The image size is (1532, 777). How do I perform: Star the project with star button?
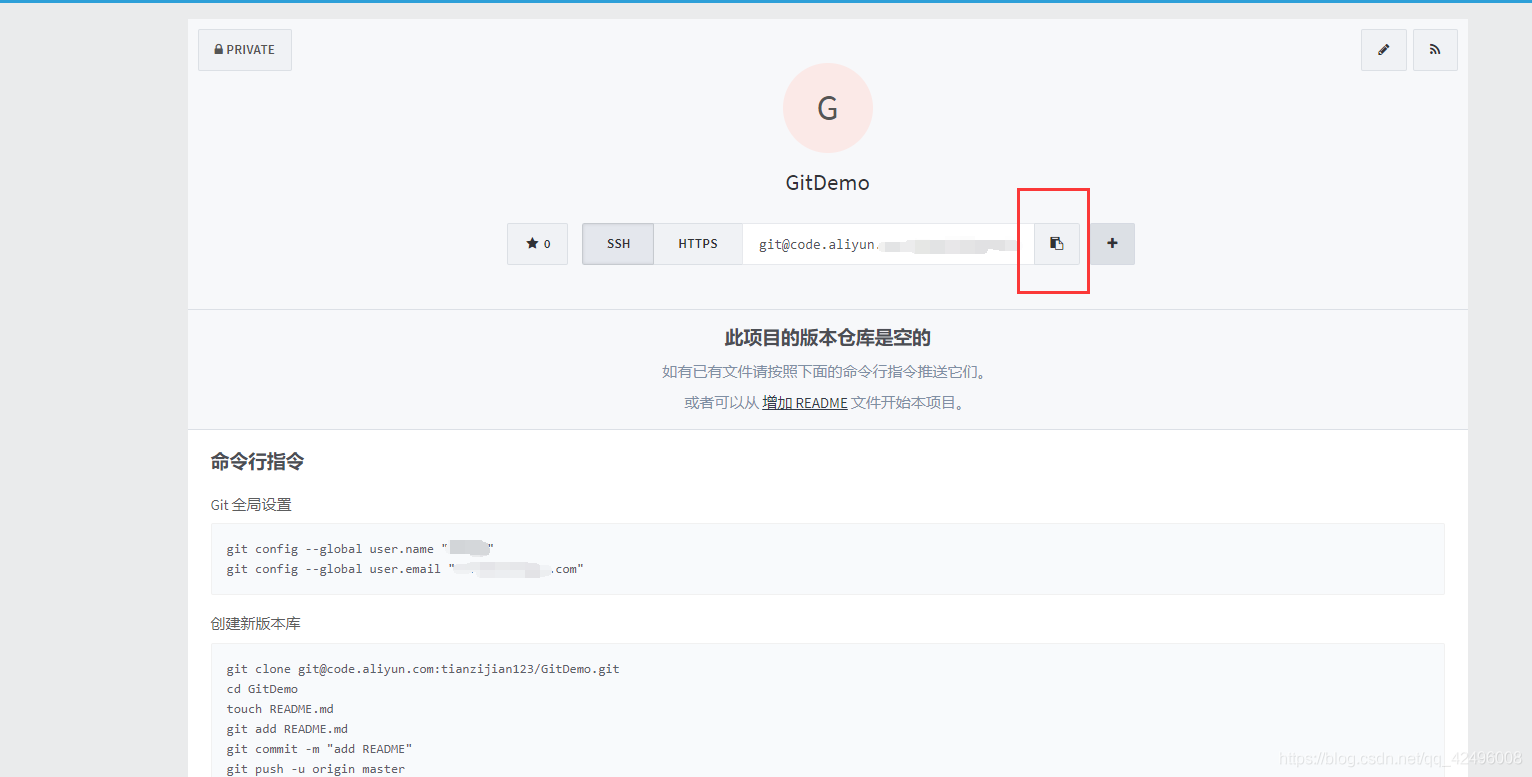click(538, 244)
